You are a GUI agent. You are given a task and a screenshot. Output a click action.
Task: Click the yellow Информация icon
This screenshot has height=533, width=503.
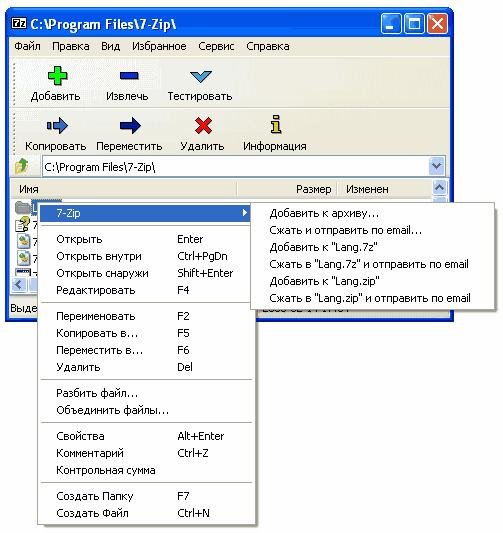(276, 124)
